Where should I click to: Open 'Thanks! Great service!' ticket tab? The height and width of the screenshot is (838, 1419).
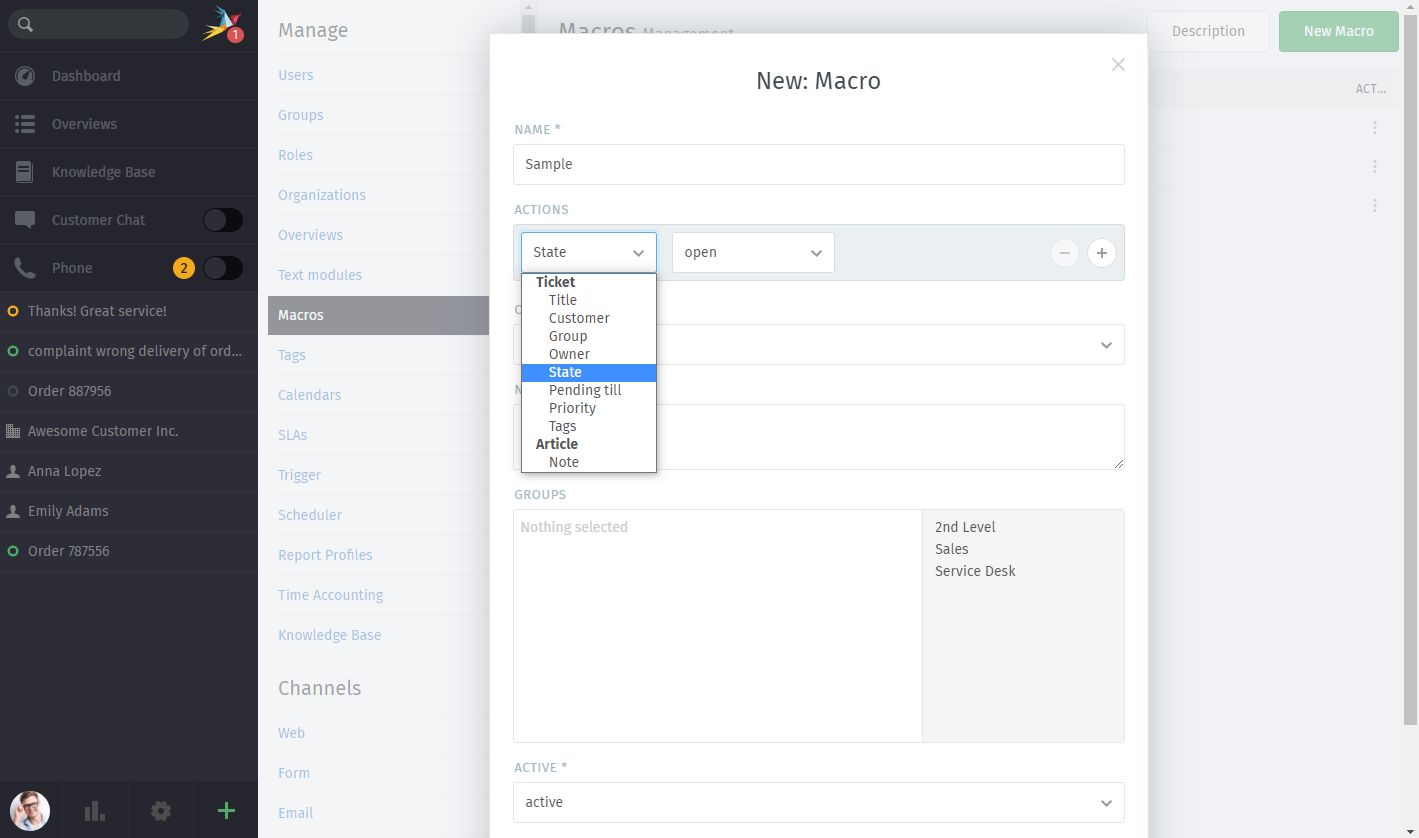click(129, 311)
